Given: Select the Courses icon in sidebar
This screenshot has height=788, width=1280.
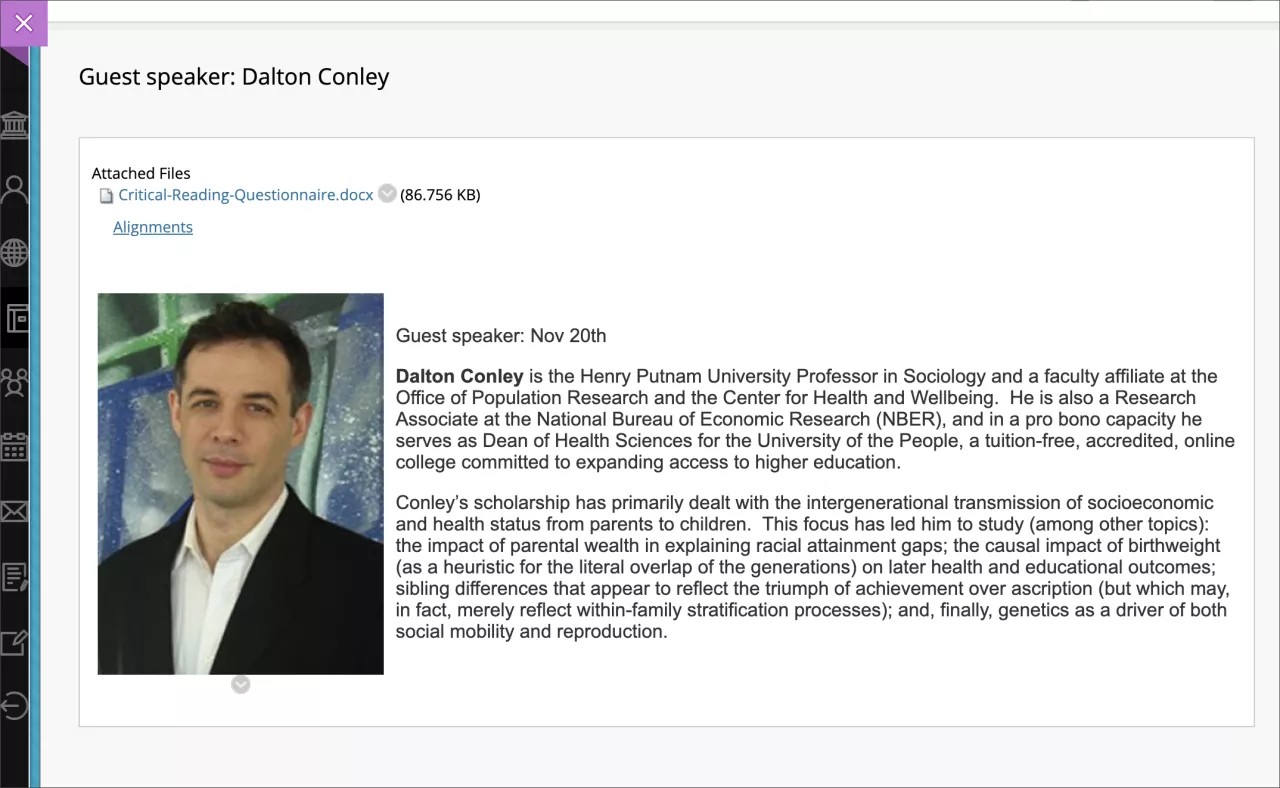Looking at the screenshot, I should [x=16, y=318].
